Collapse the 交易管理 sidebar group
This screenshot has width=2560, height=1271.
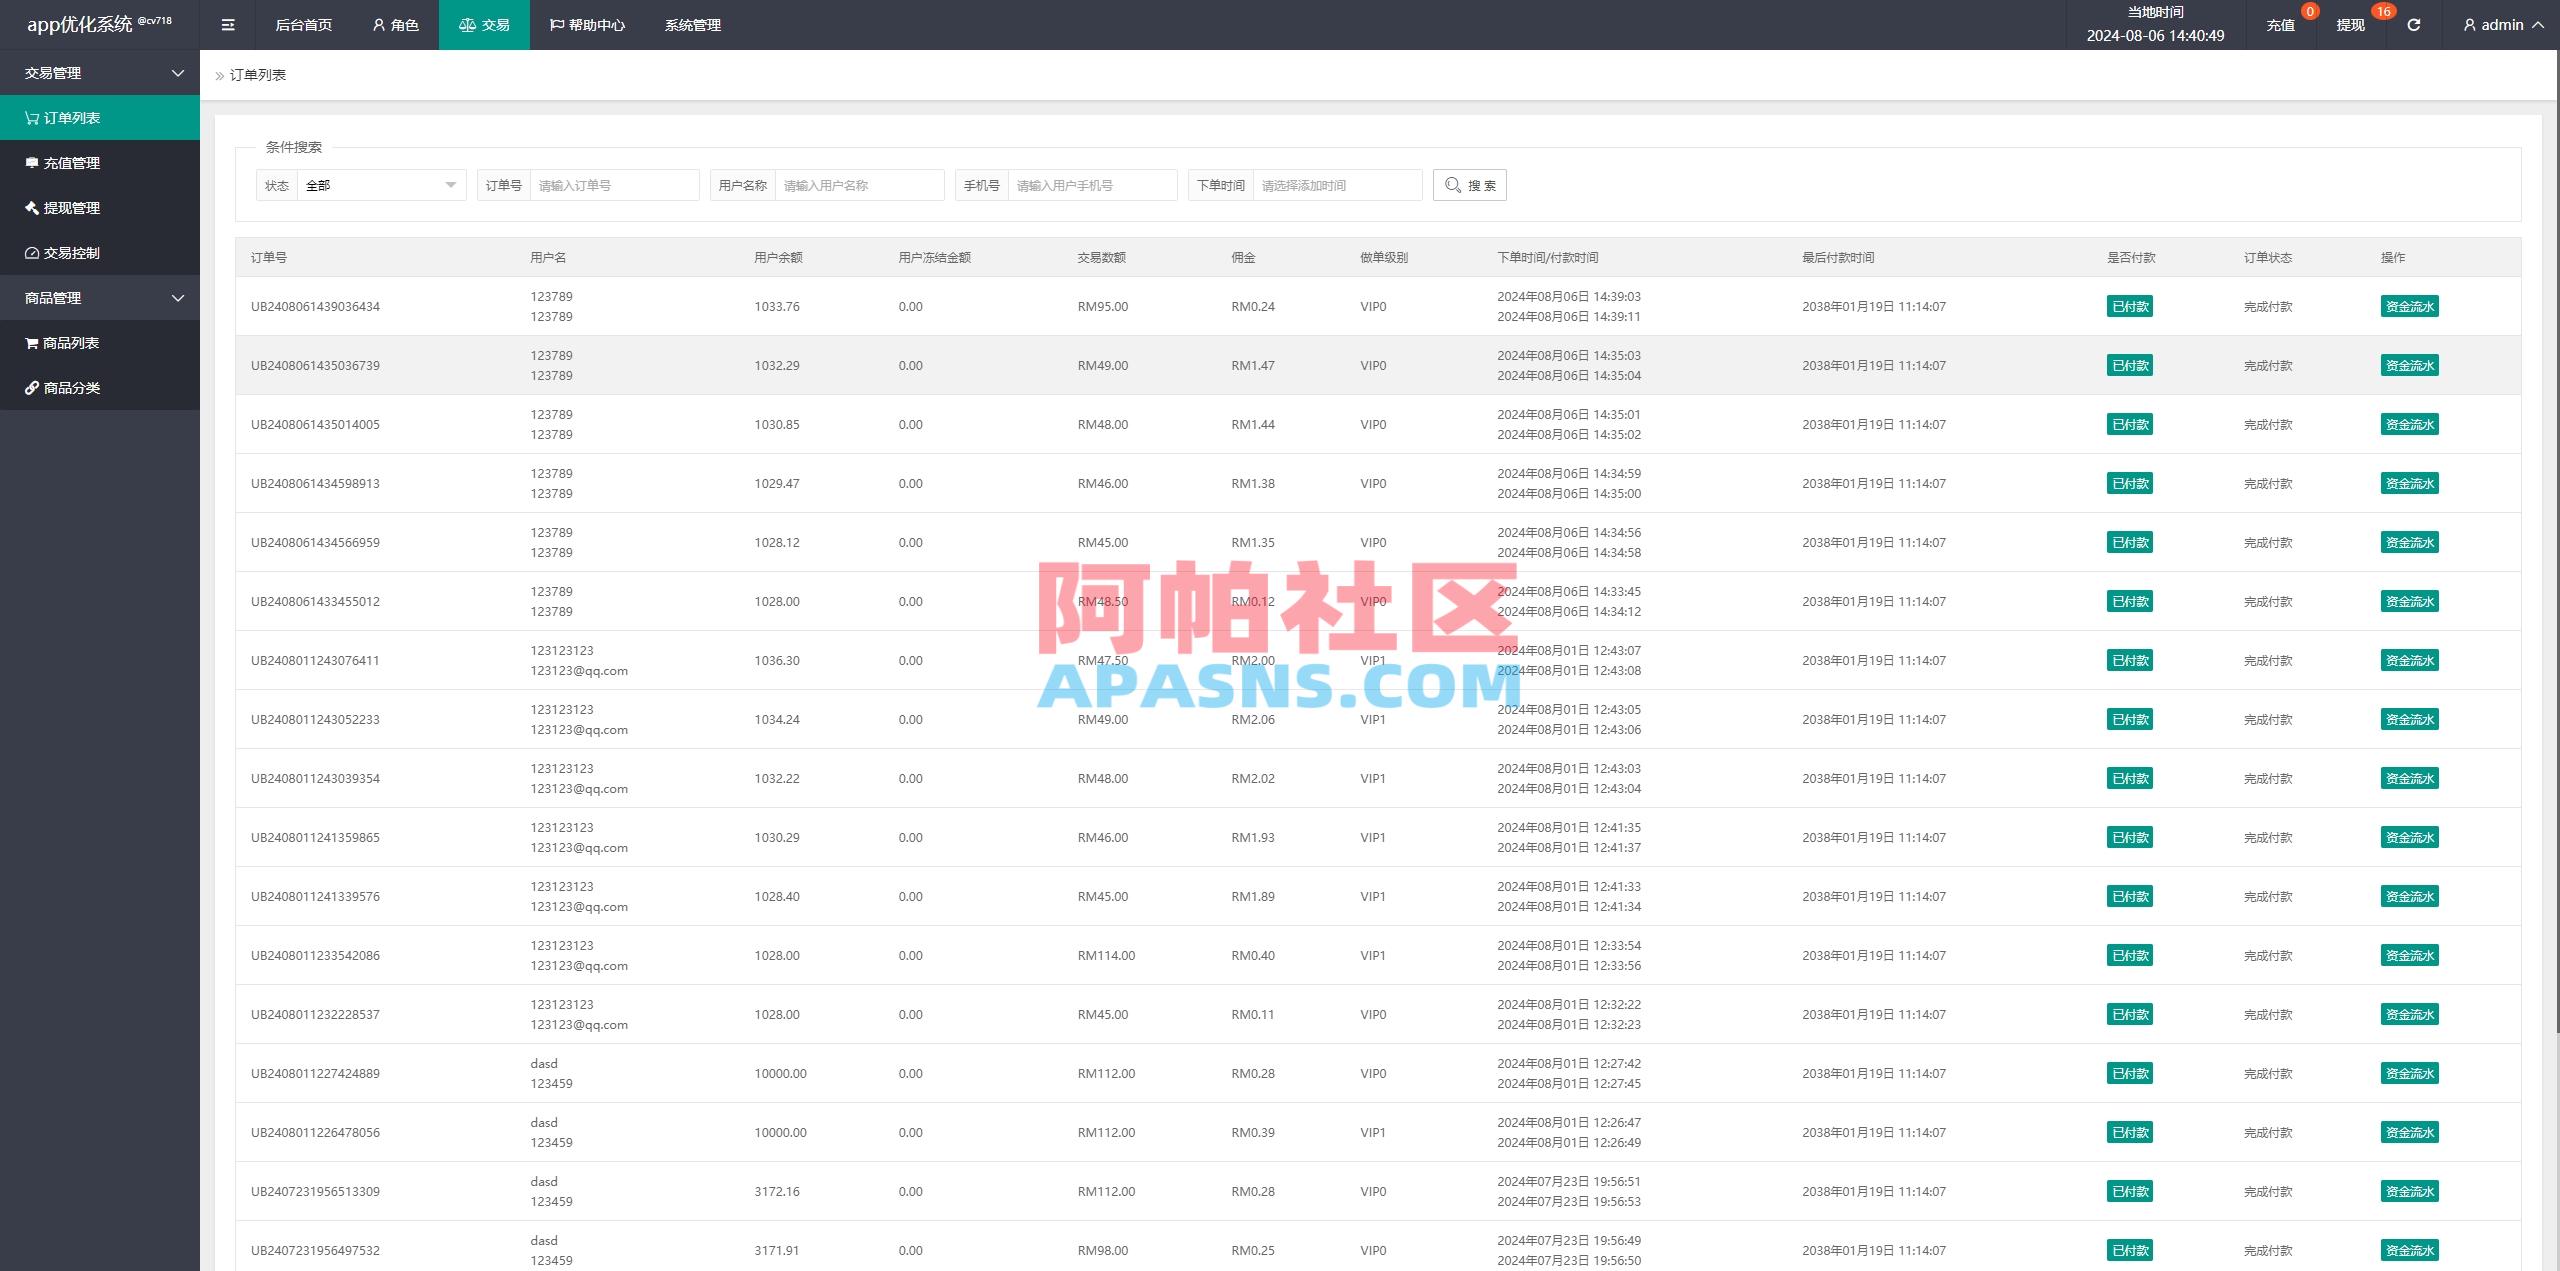click(100, 73)
